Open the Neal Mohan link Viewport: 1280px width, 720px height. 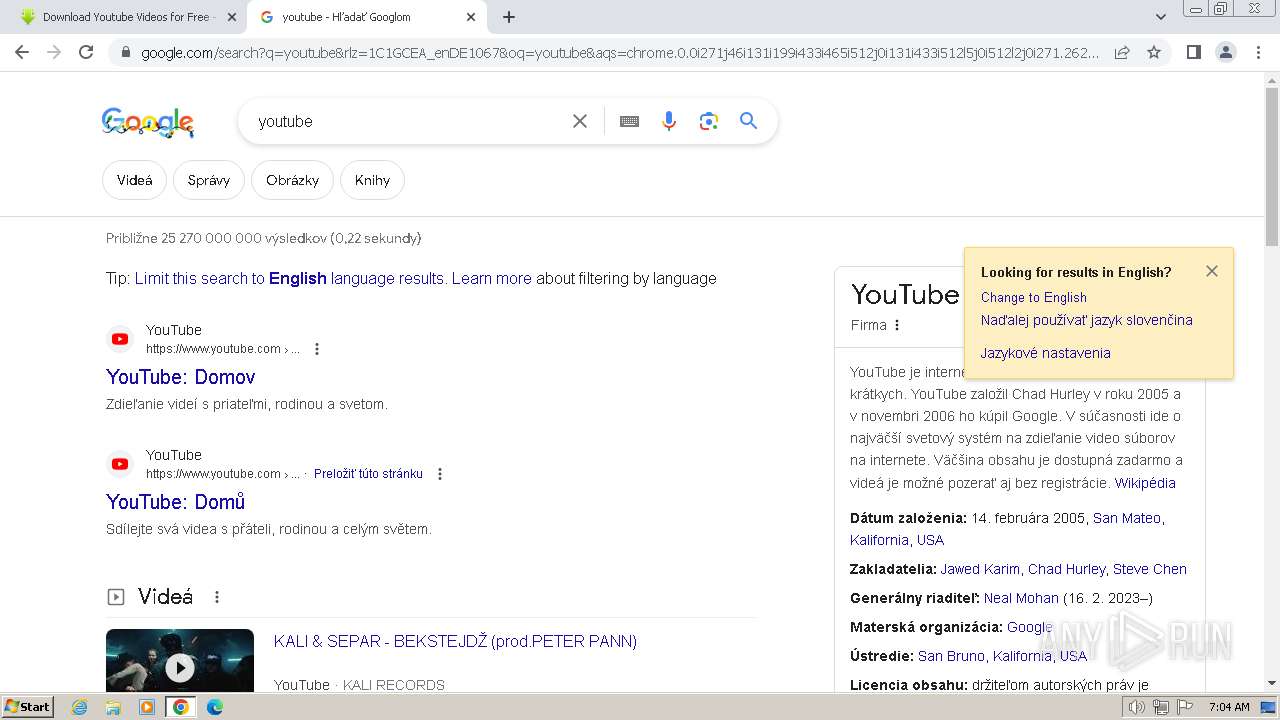(x=1021, y=598)
